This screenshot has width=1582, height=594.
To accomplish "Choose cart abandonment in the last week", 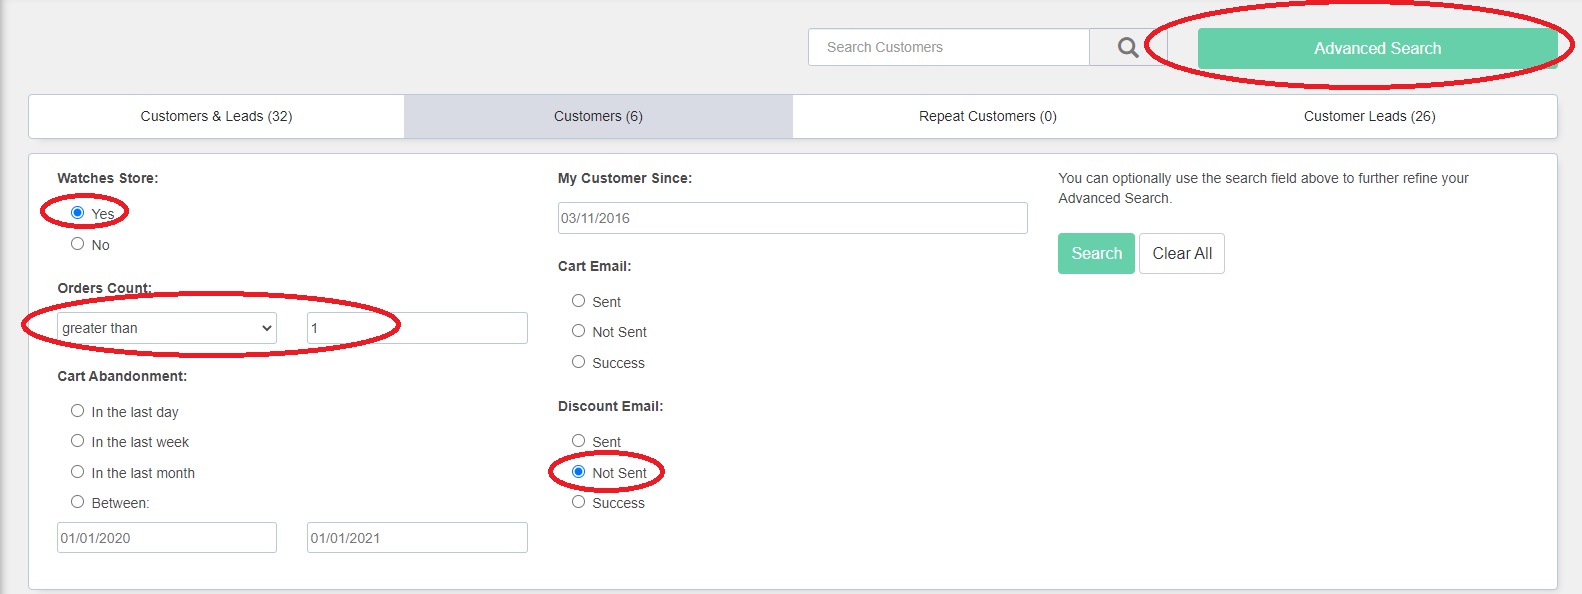I will point(77,440).
